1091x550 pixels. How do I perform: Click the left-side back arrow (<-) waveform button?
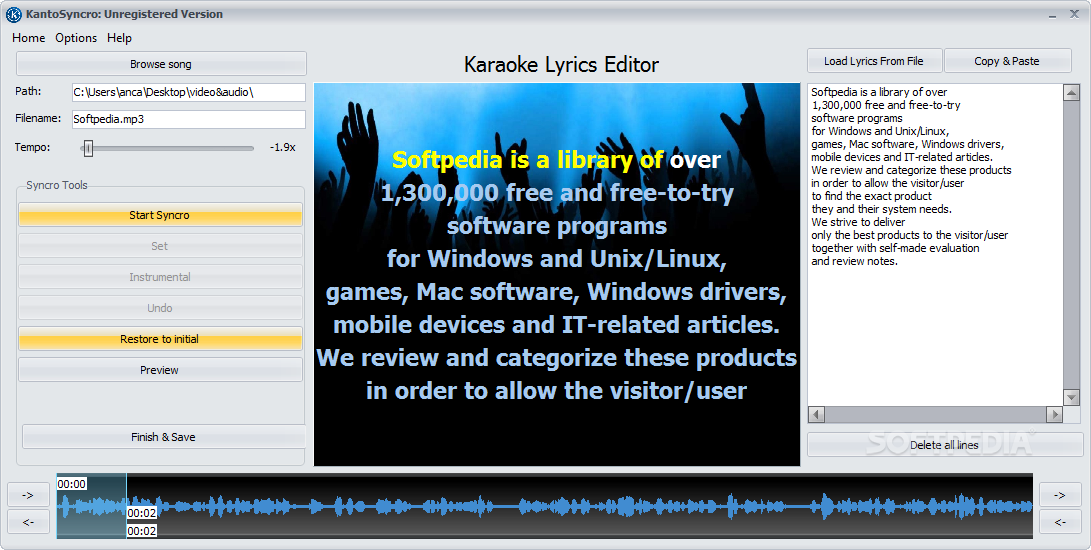click(x=29, y=521)
